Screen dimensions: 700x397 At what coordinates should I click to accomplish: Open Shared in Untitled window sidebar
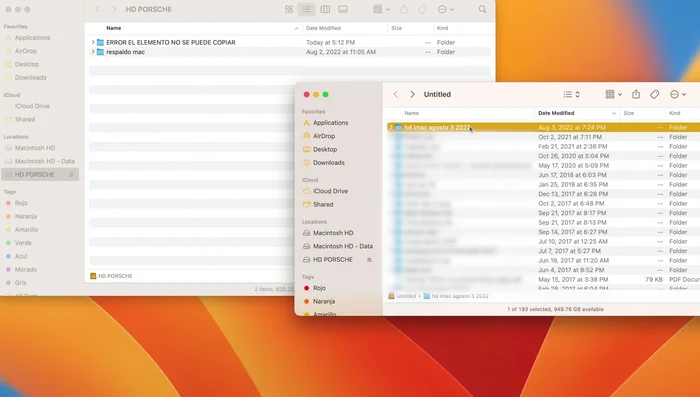(323, 205)
